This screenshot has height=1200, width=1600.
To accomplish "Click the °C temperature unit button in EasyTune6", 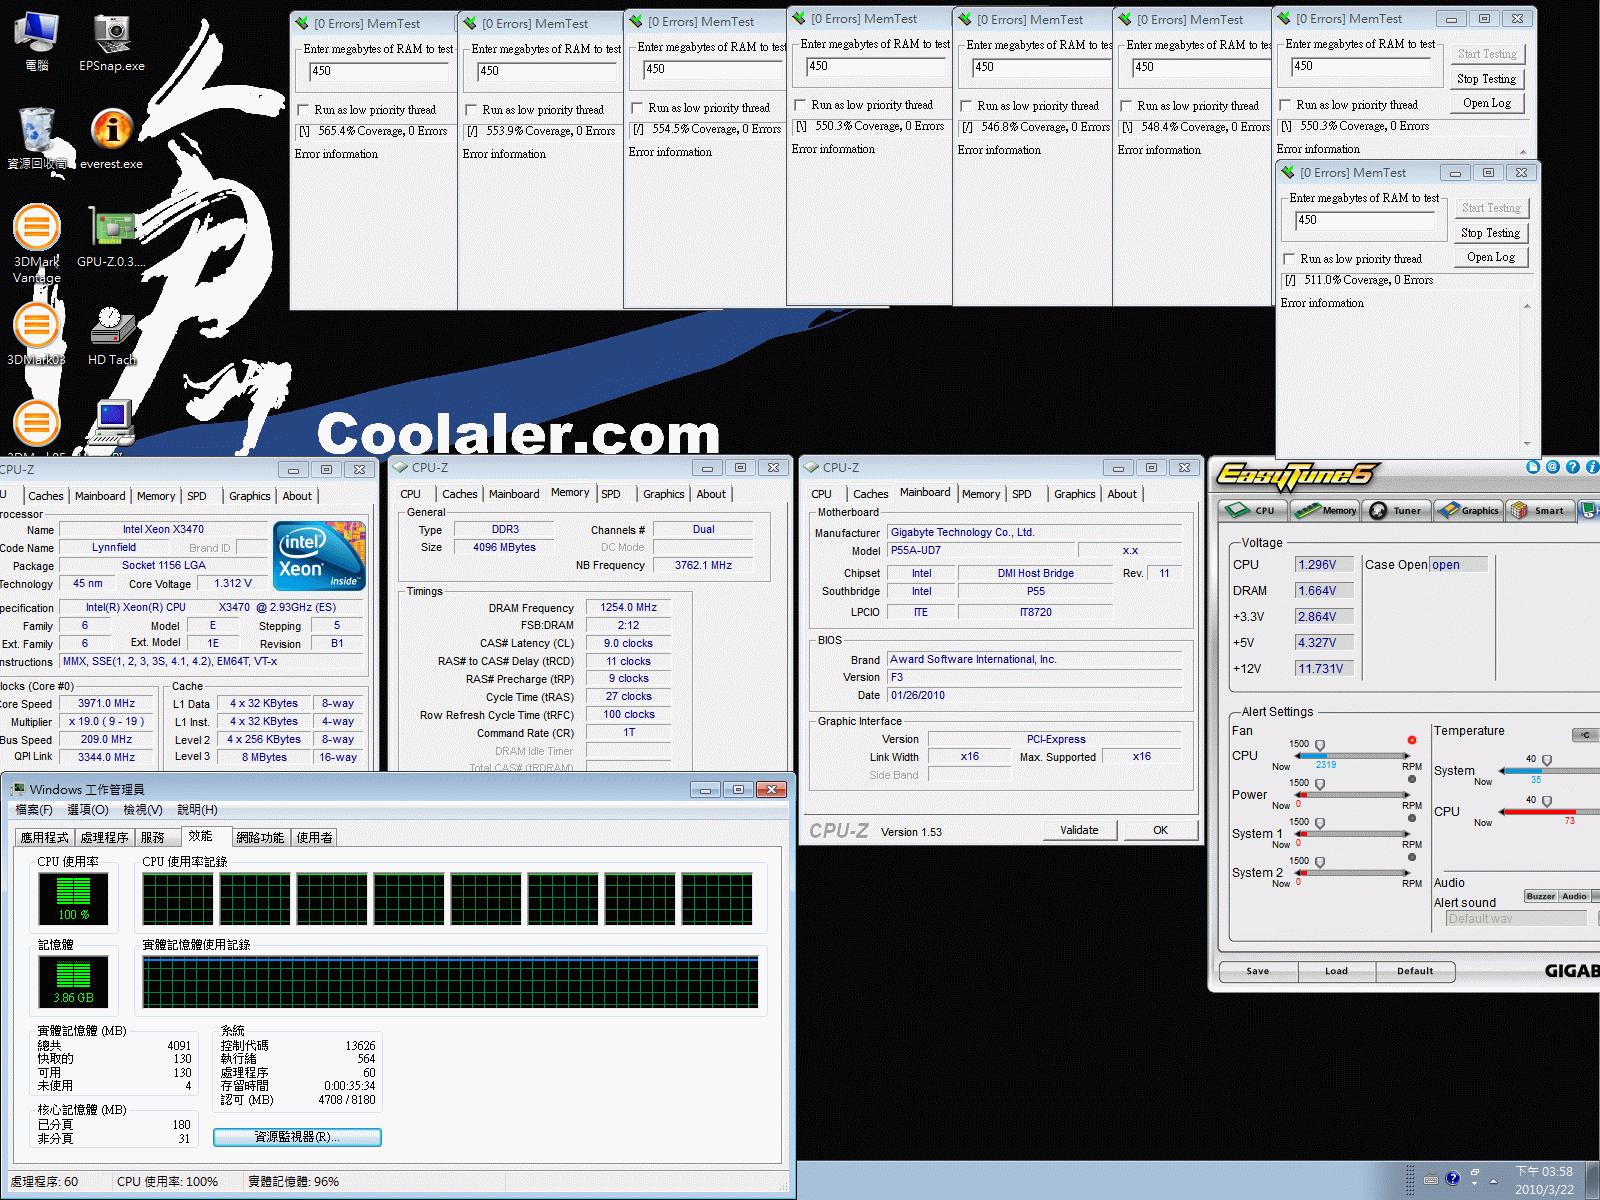I will pos(1585,735).
